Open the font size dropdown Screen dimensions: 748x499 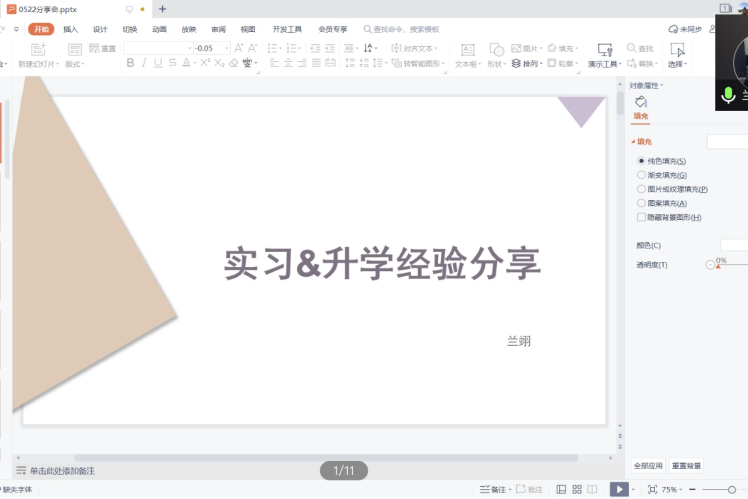point(225,48)
